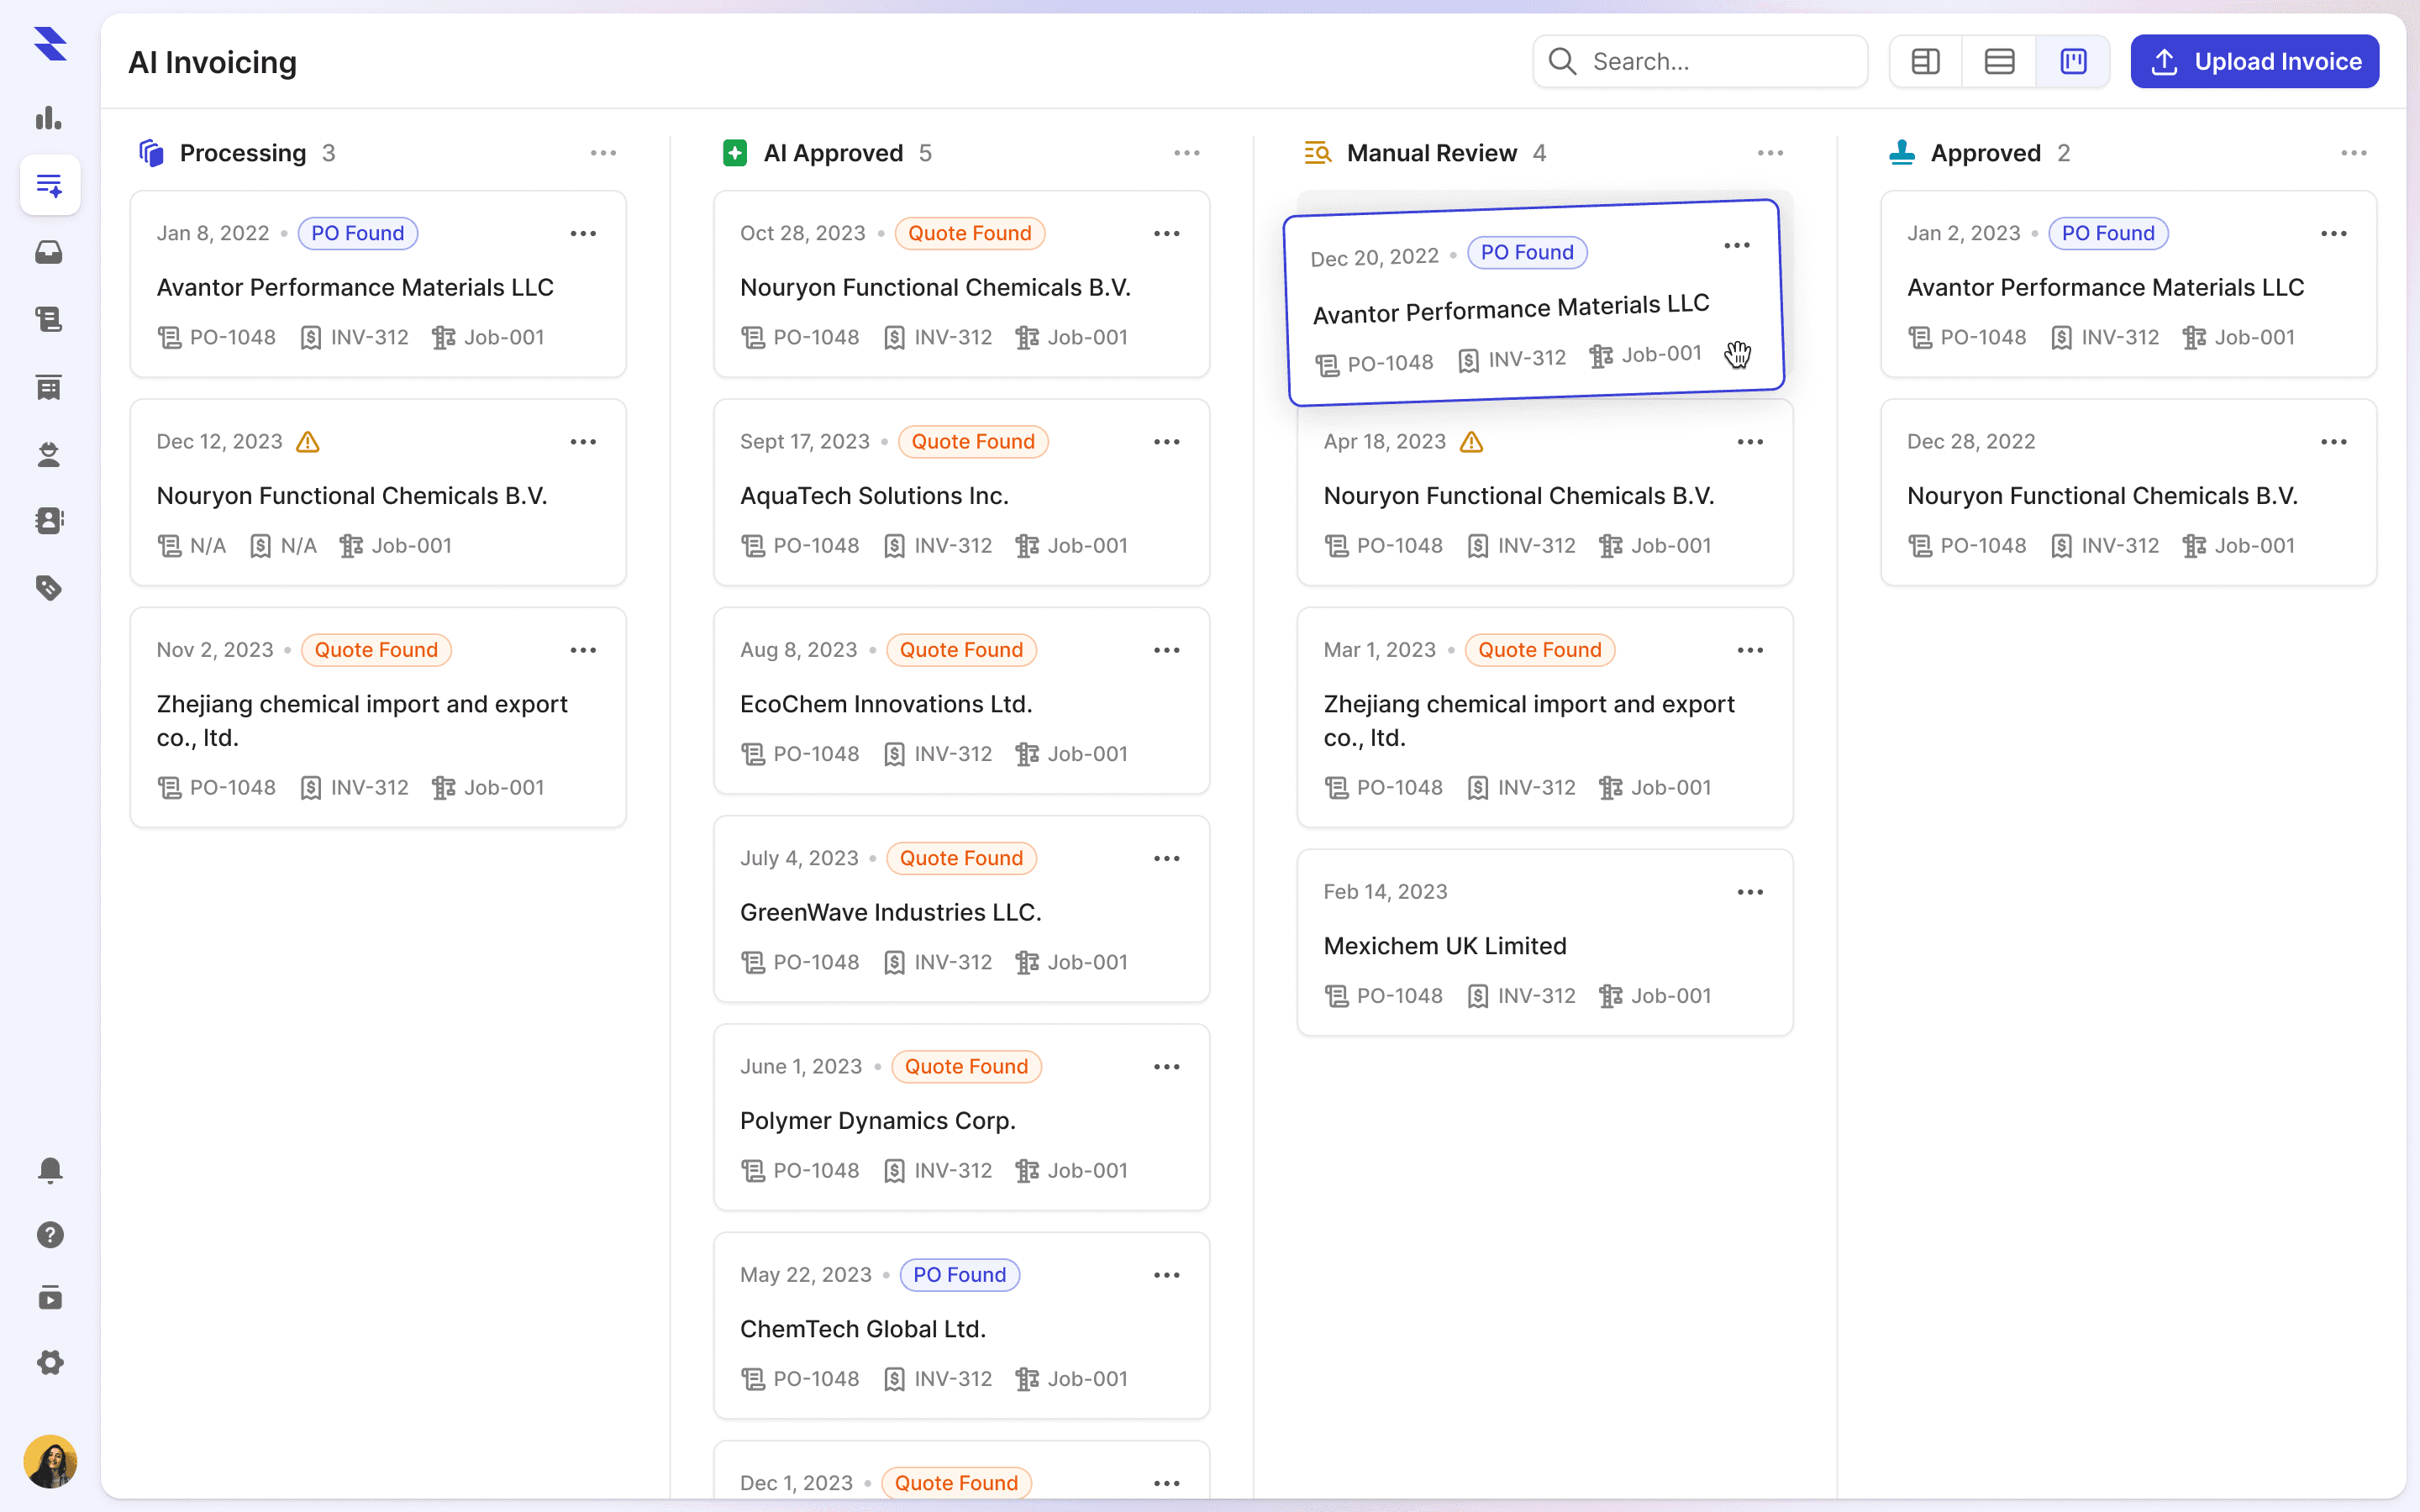Click PO Found badge on Jan 8, 2022 card
2420x1512 pixels.
click(x=358, y=233)
